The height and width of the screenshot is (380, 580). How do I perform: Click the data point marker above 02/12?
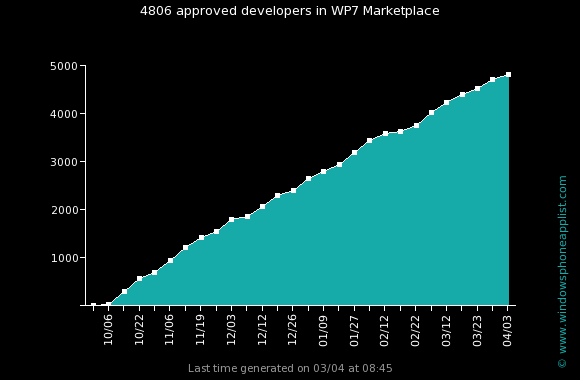pyautogui.click(x=385, y=134)
